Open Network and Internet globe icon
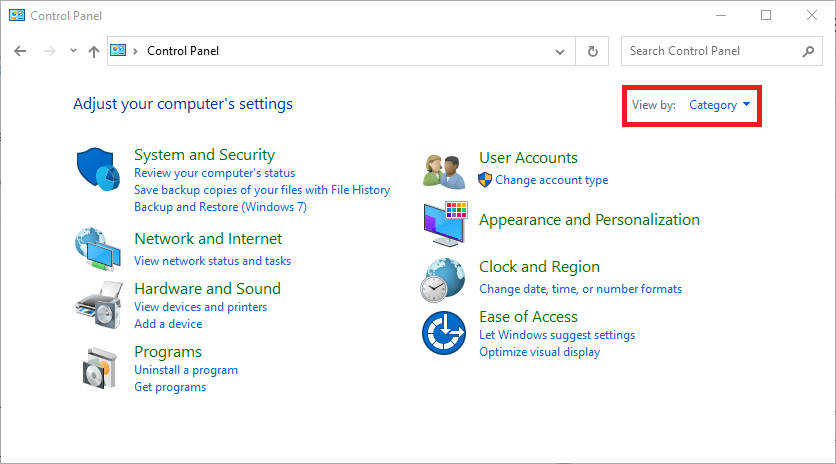 click(x=98, y=249)
